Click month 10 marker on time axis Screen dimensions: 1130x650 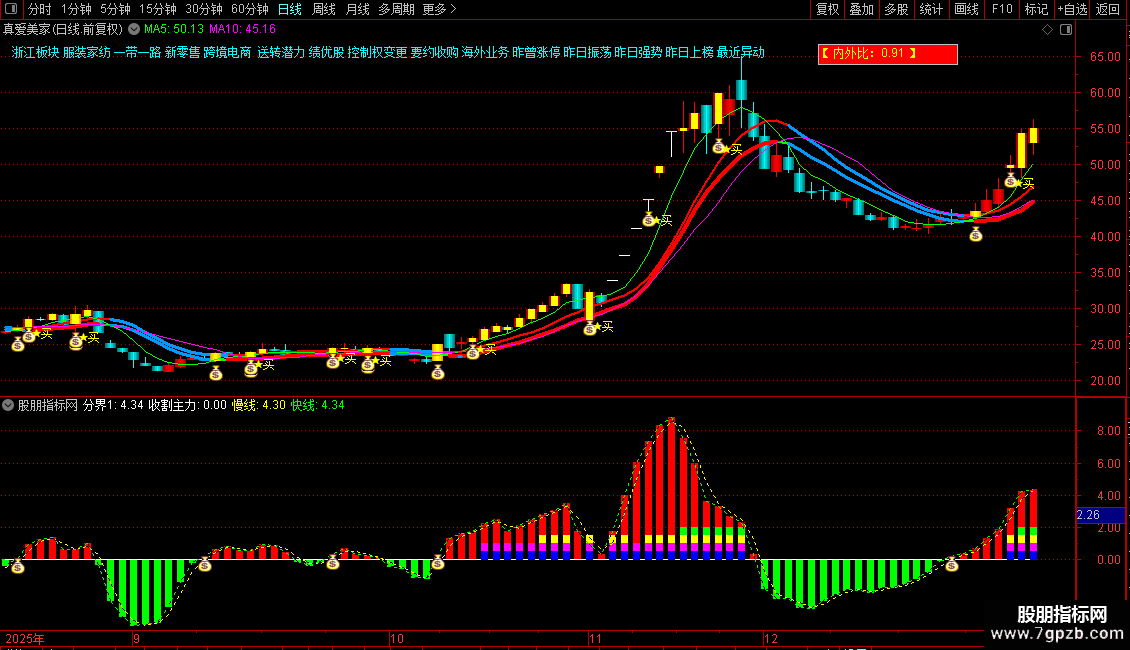coord(397,639)
